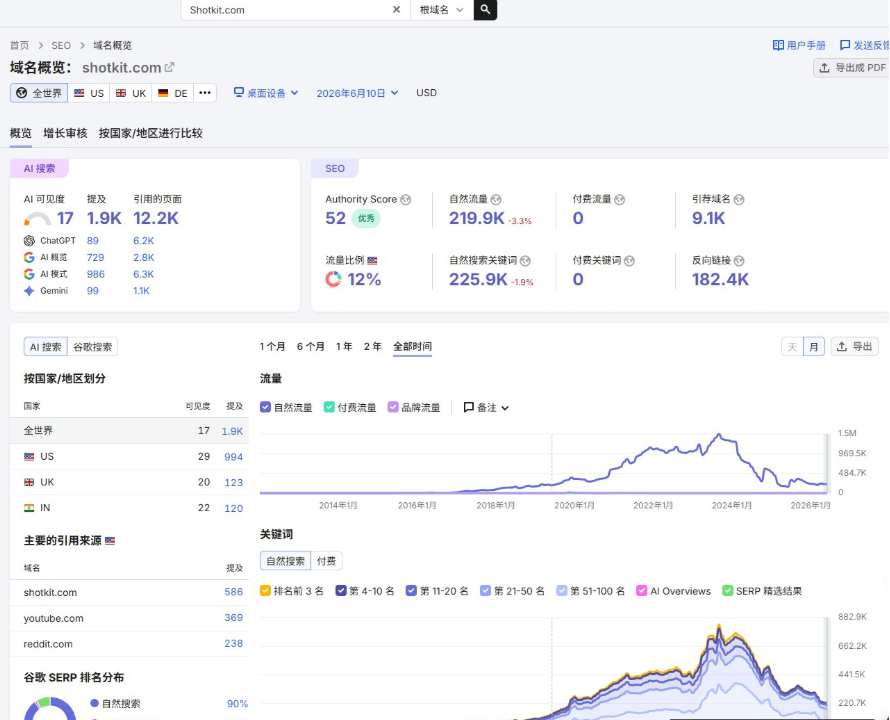The height and width of the screenshot is (720, 890).
Task: Open AI 模式 cited pages 6.3K
Action: (144, 274)
